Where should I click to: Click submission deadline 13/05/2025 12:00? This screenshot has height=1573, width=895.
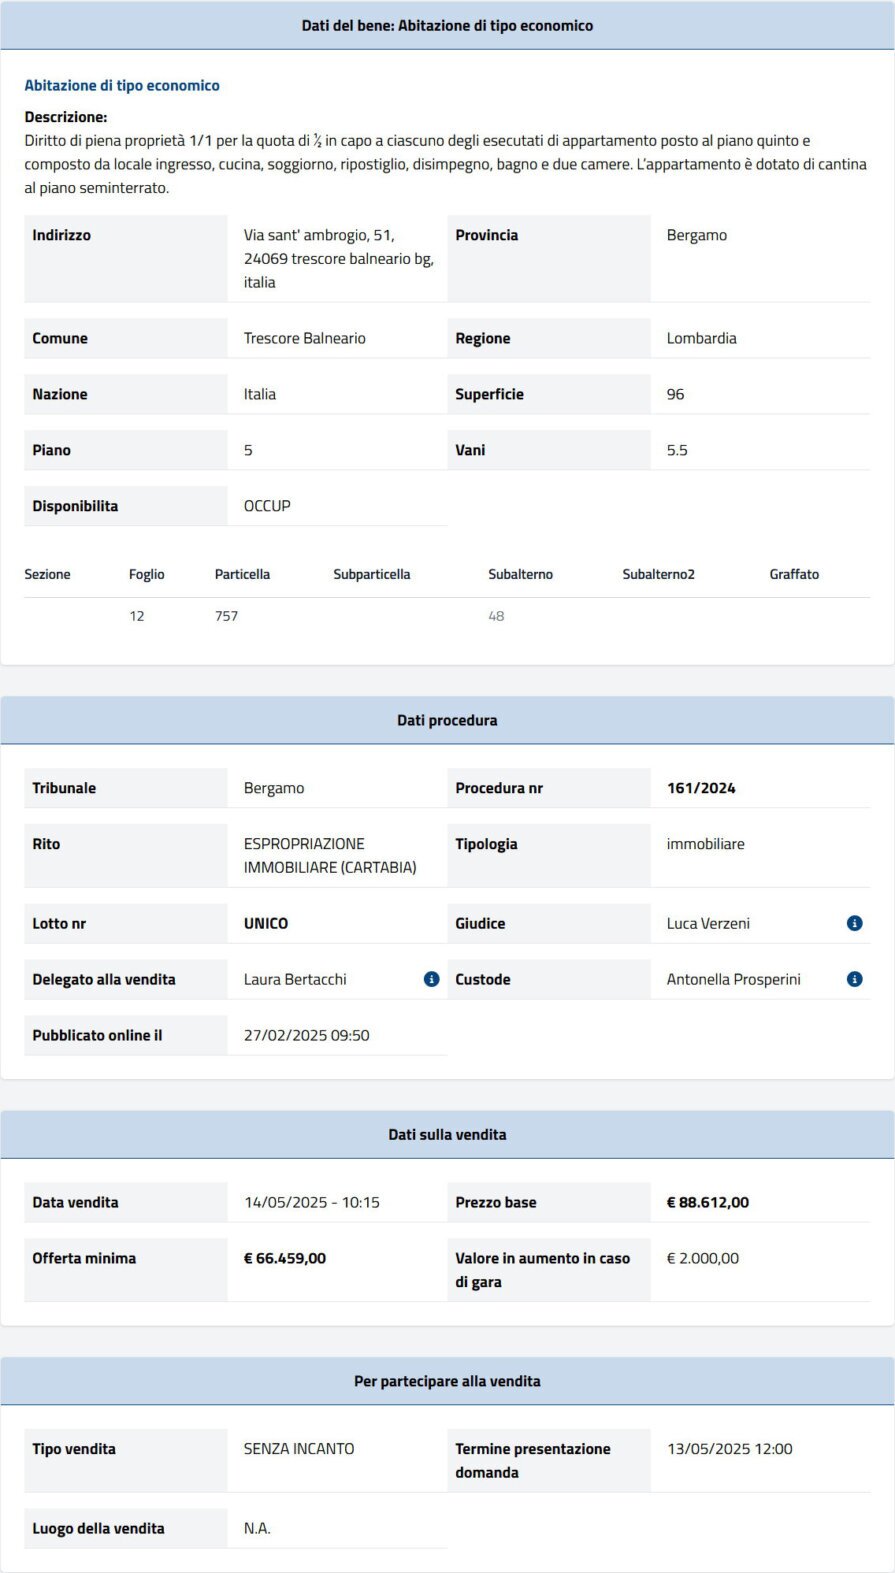730,1449
